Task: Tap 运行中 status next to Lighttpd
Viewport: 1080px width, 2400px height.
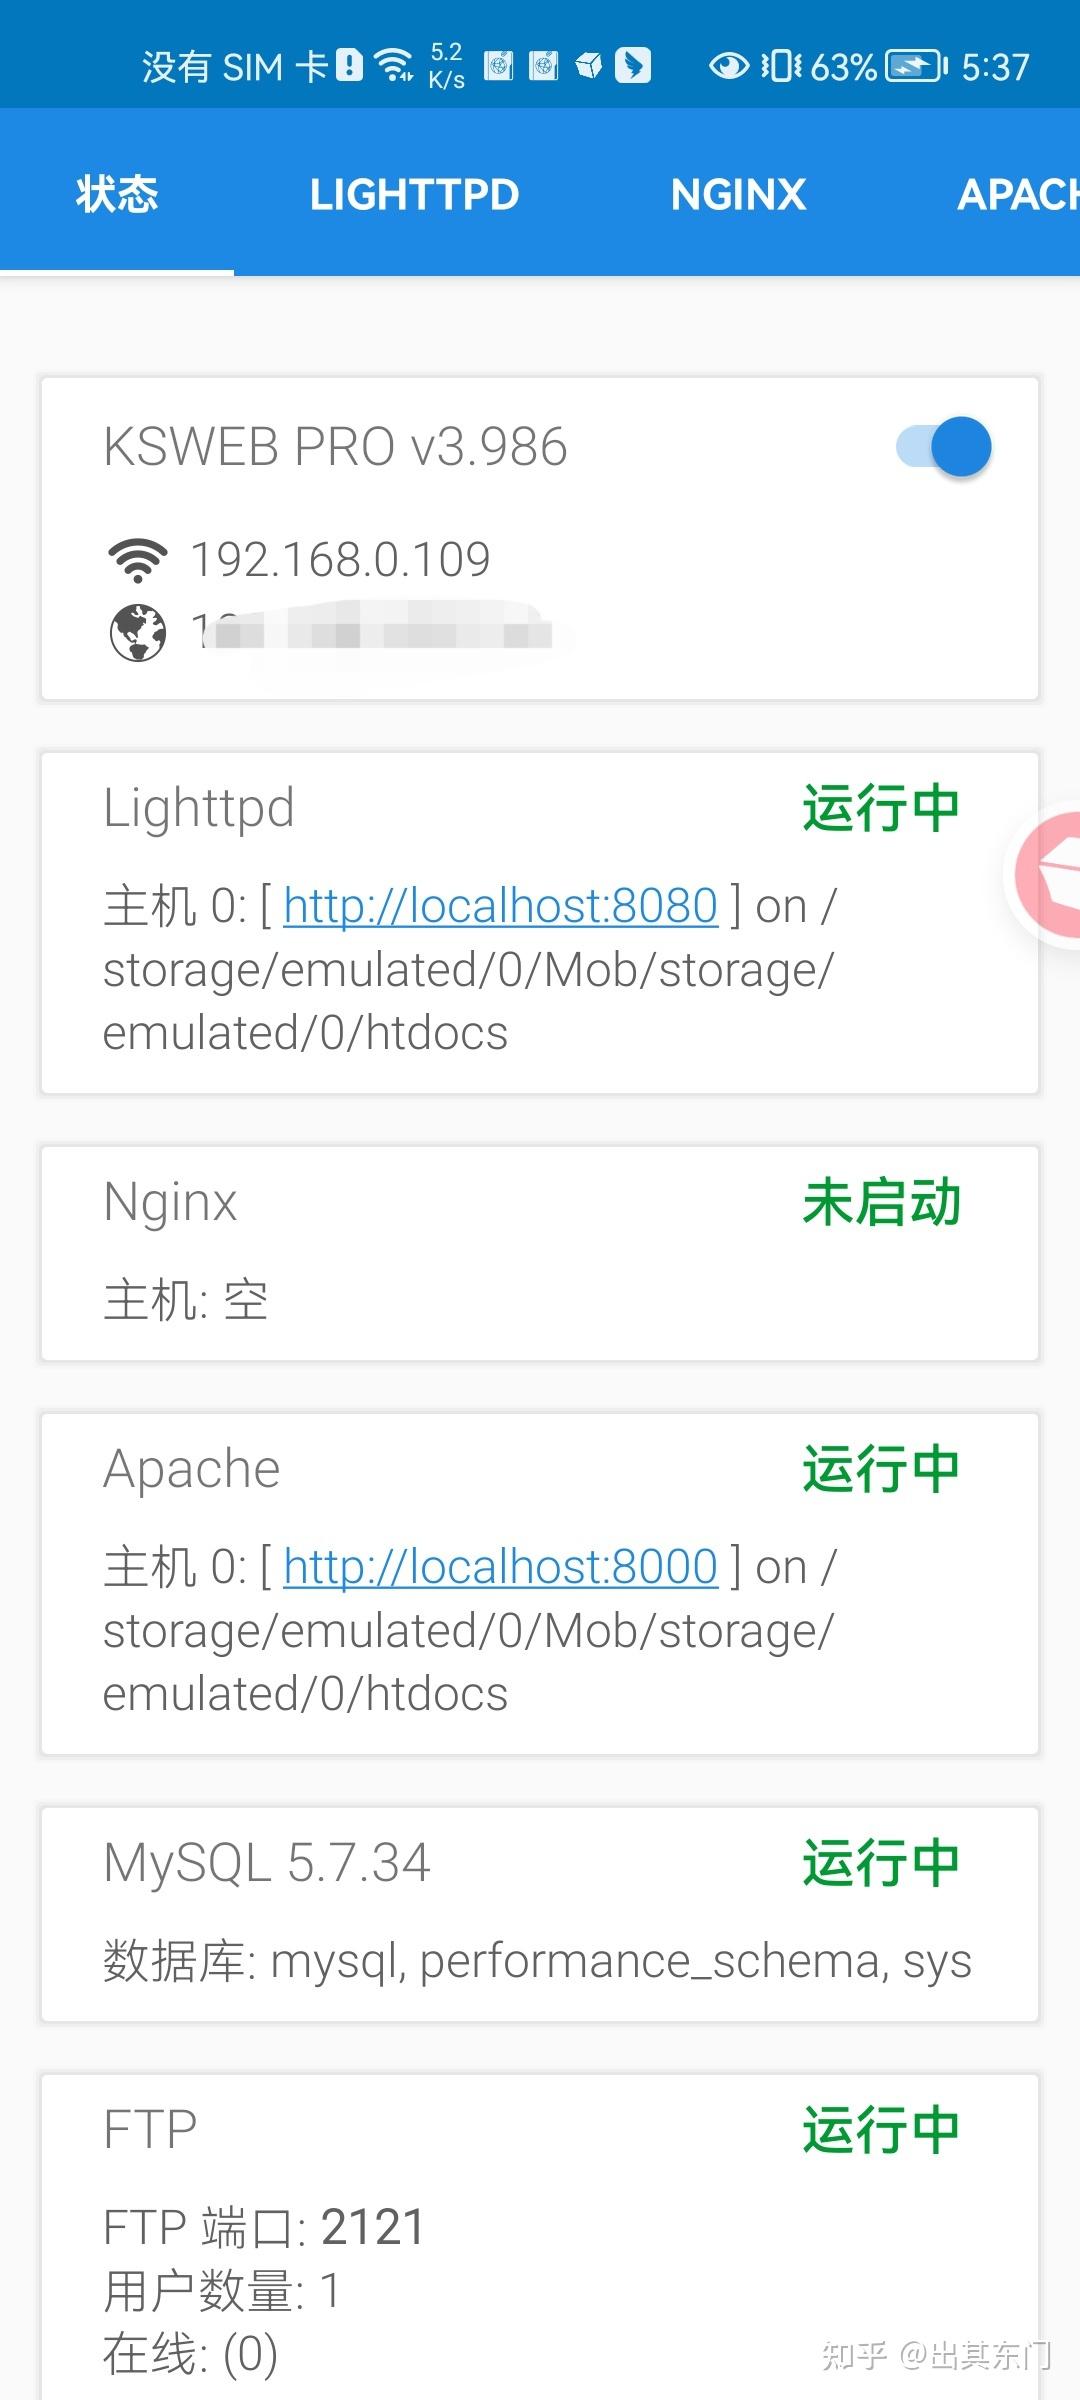Action: tap(880, 806)
